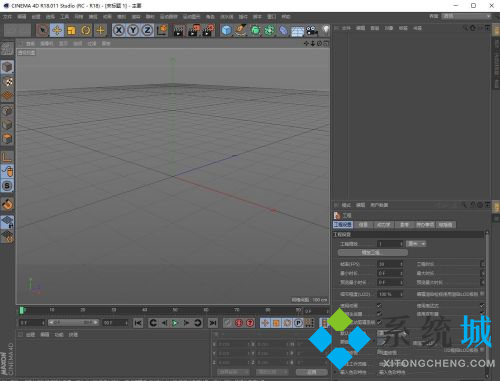Screen dimensions: 500x381
Task: Open the Material Manager's first menu
Action: (x=30, y=334)
